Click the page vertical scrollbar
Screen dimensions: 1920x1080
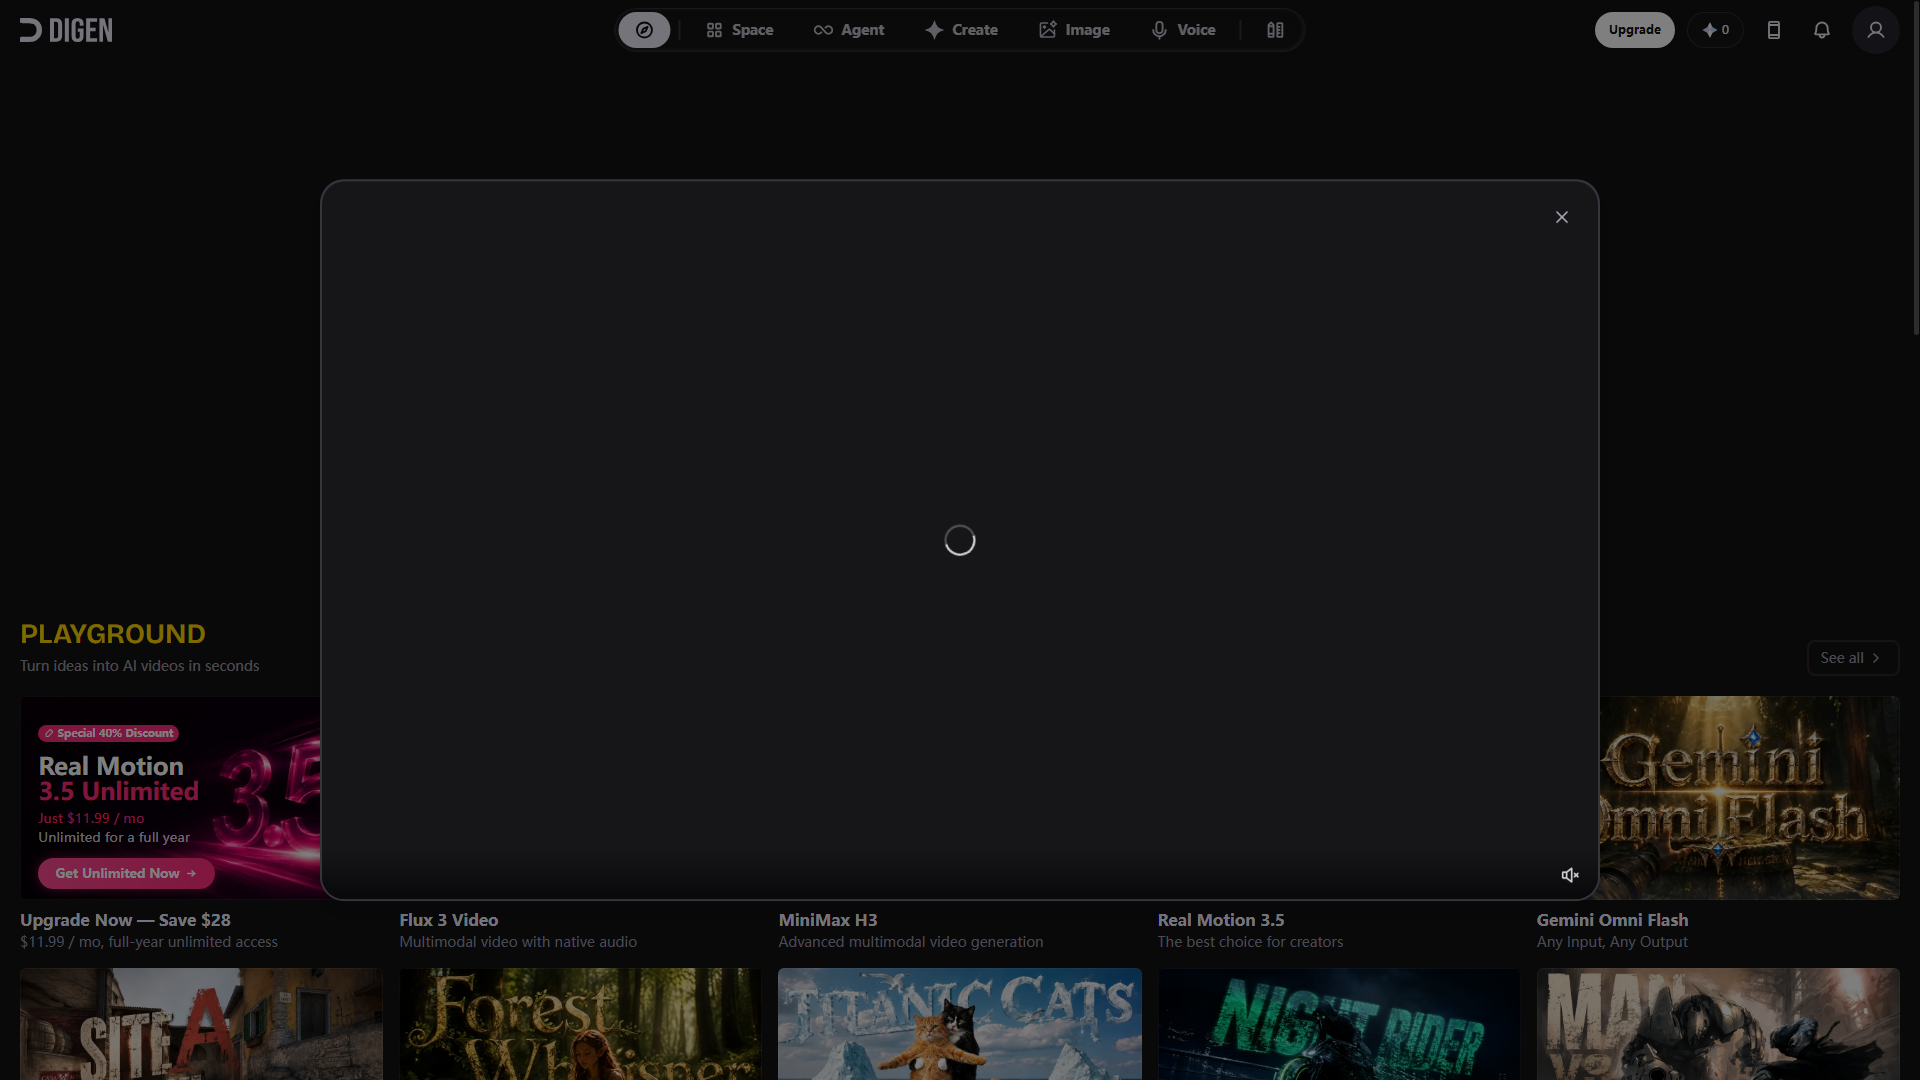1915,168
